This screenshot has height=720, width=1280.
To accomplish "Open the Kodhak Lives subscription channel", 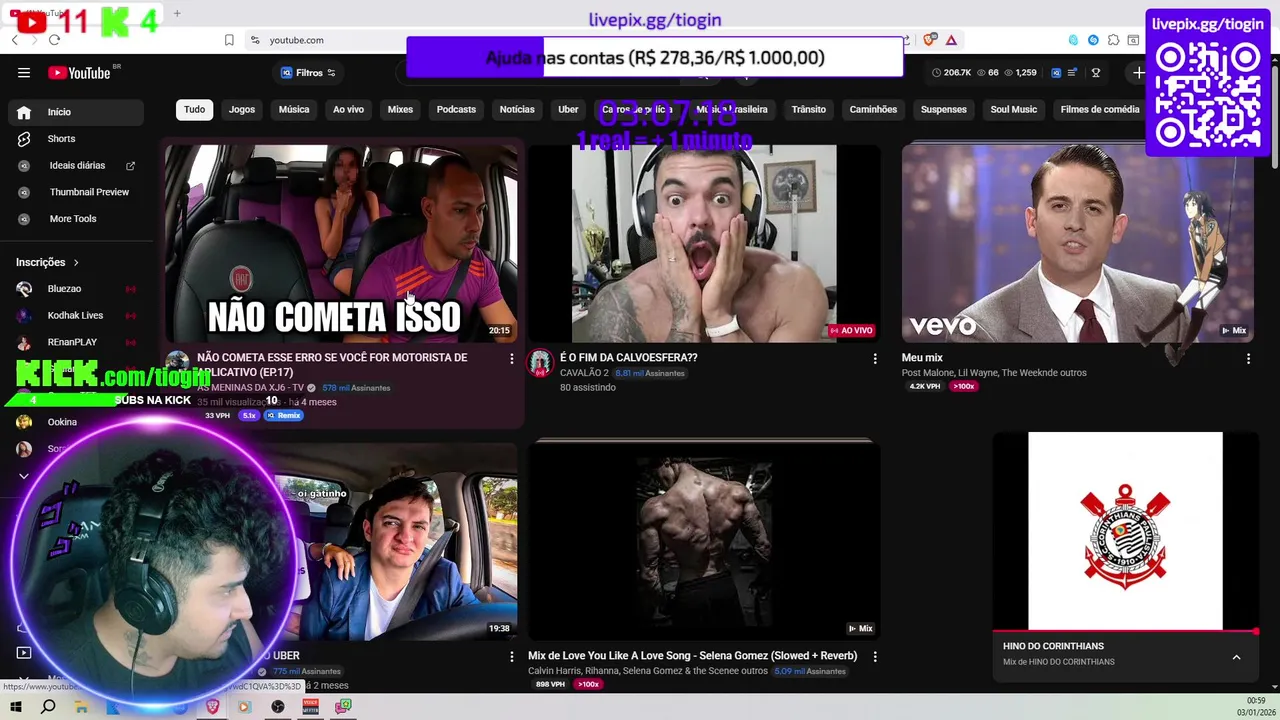I will (x=76, y=315).
